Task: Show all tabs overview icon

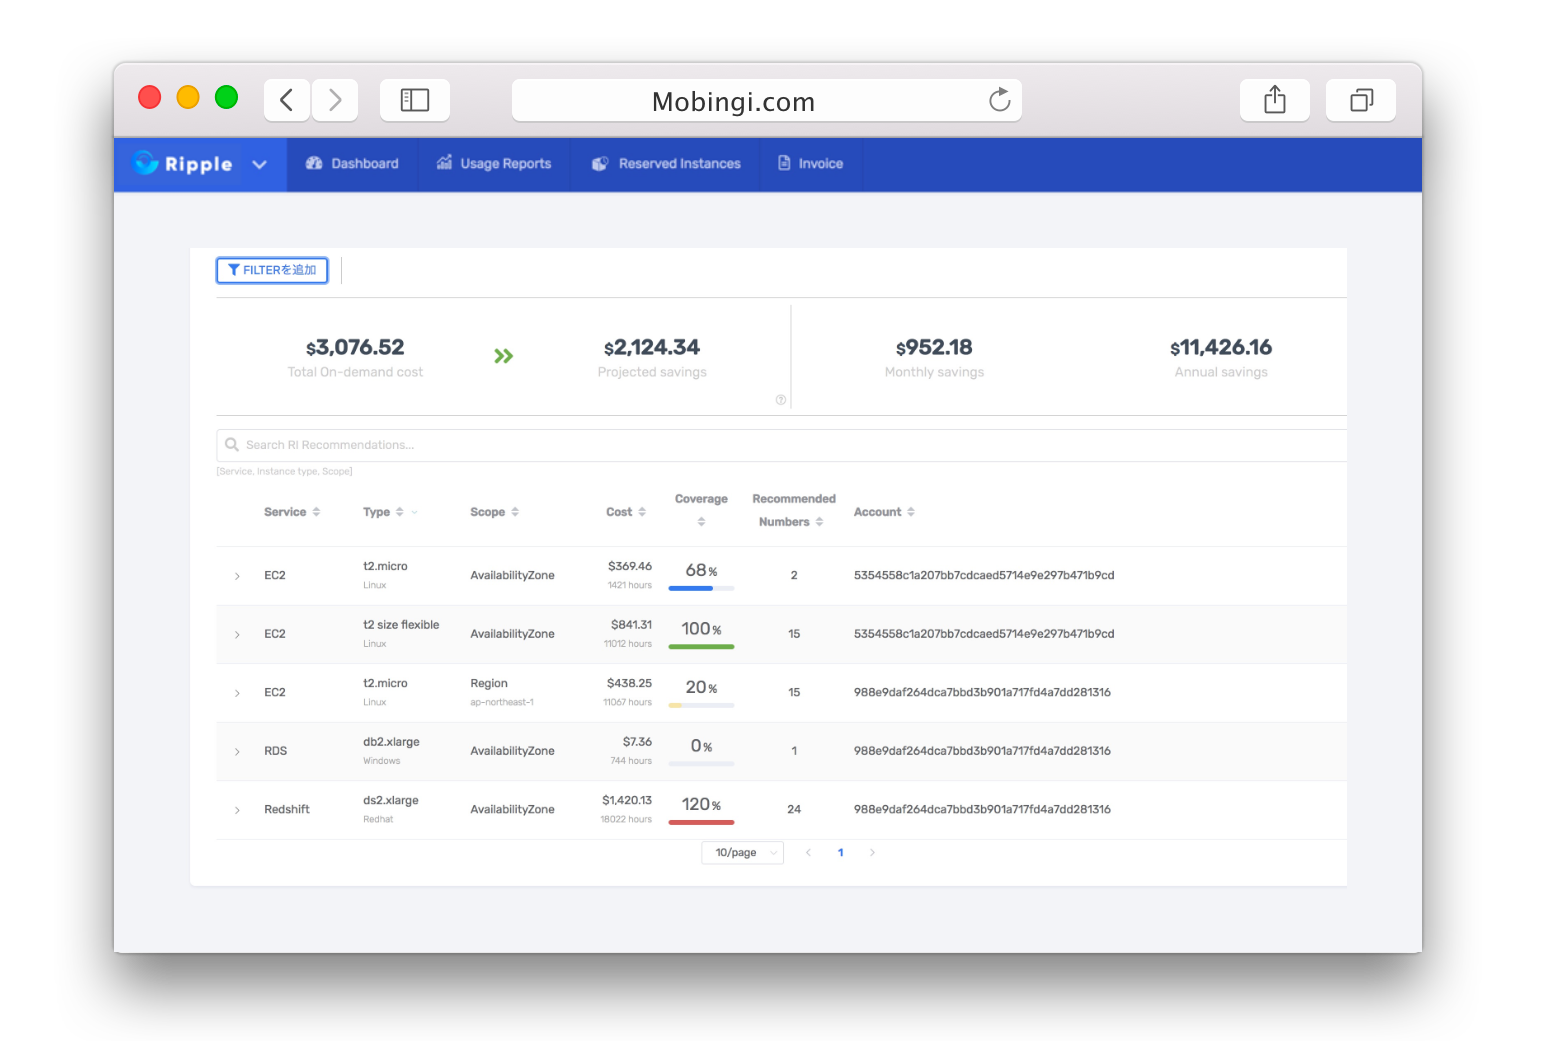Action: 1361,100
